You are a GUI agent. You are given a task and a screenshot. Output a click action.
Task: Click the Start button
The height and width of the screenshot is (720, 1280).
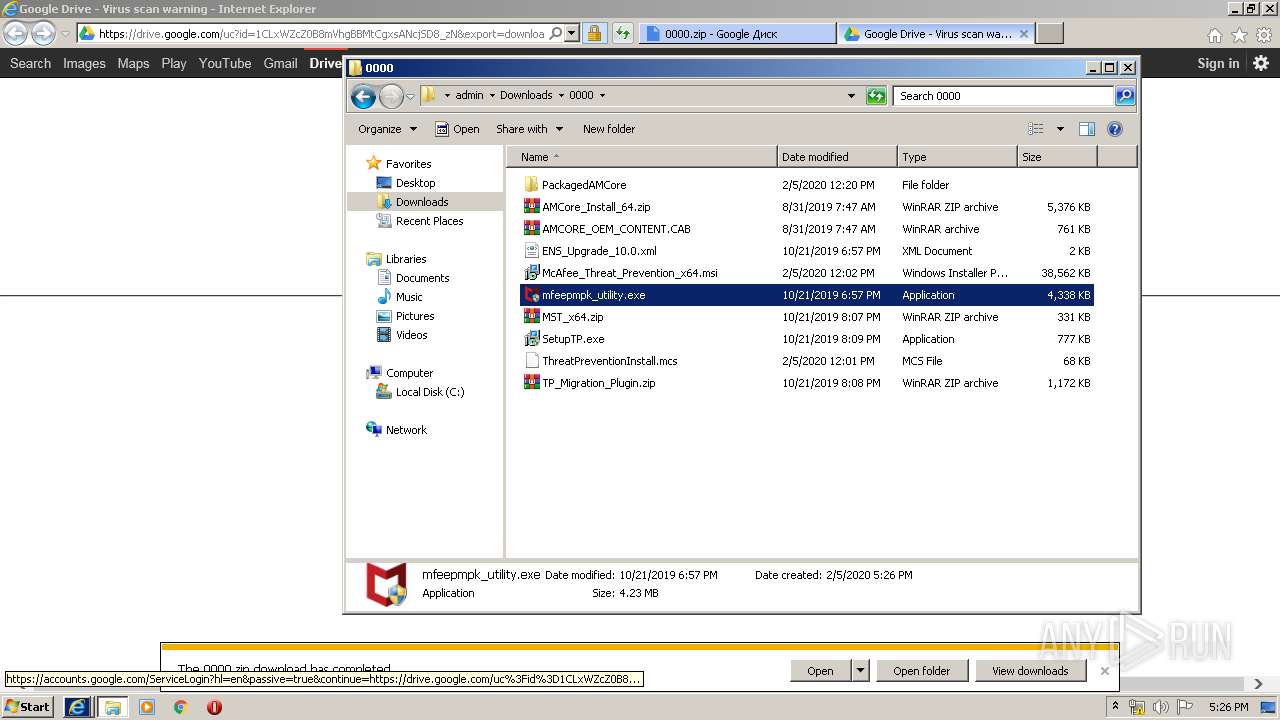(x=28, y=707)
